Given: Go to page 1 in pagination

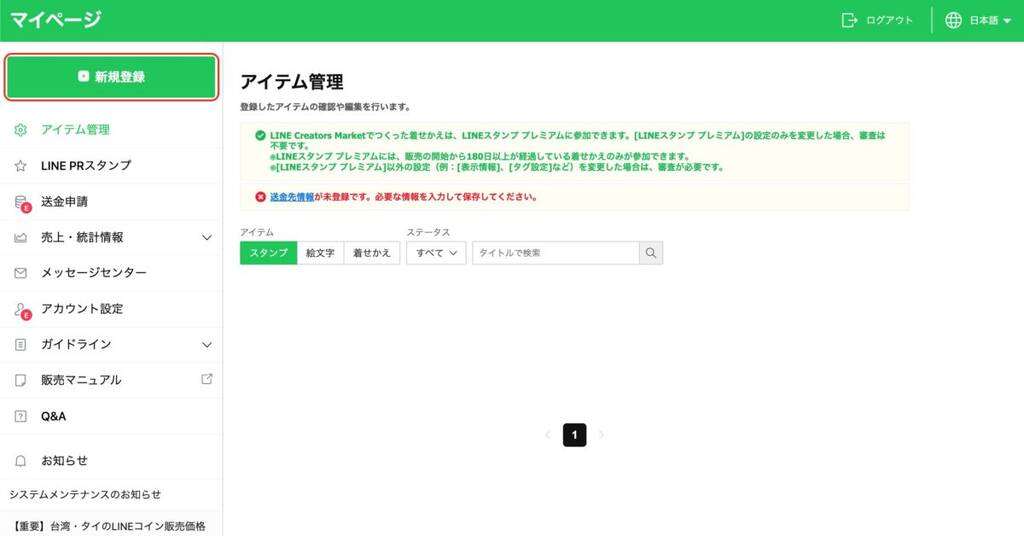Looking at the screenshot, I should (x=575, y=435).
